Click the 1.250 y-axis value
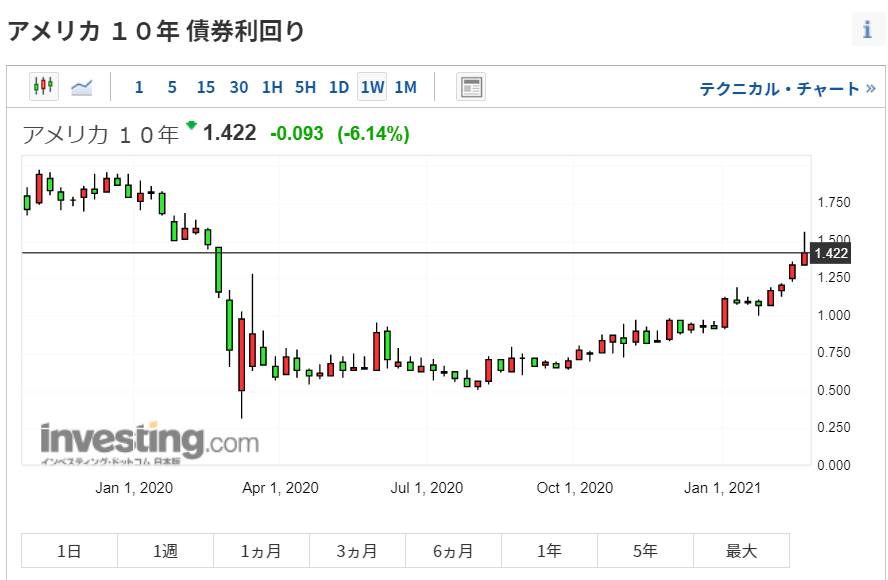 [x=834, y=277]
